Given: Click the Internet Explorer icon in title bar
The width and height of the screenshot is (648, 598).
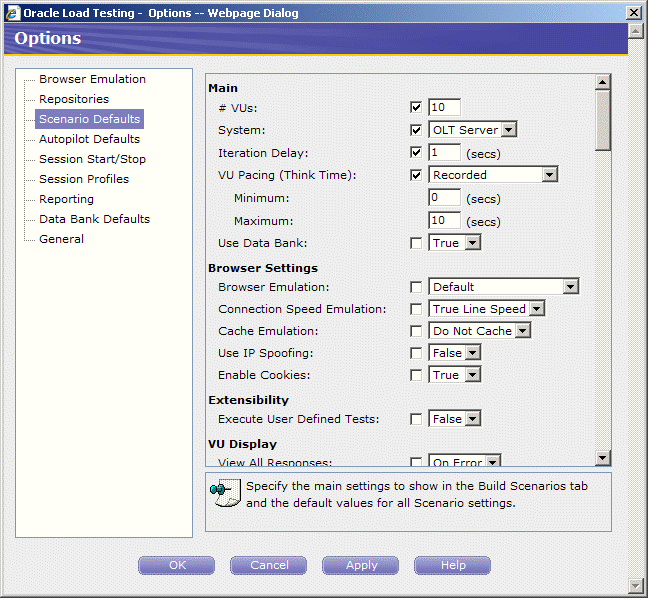Looking at the screenshot, I should [13, 13].
